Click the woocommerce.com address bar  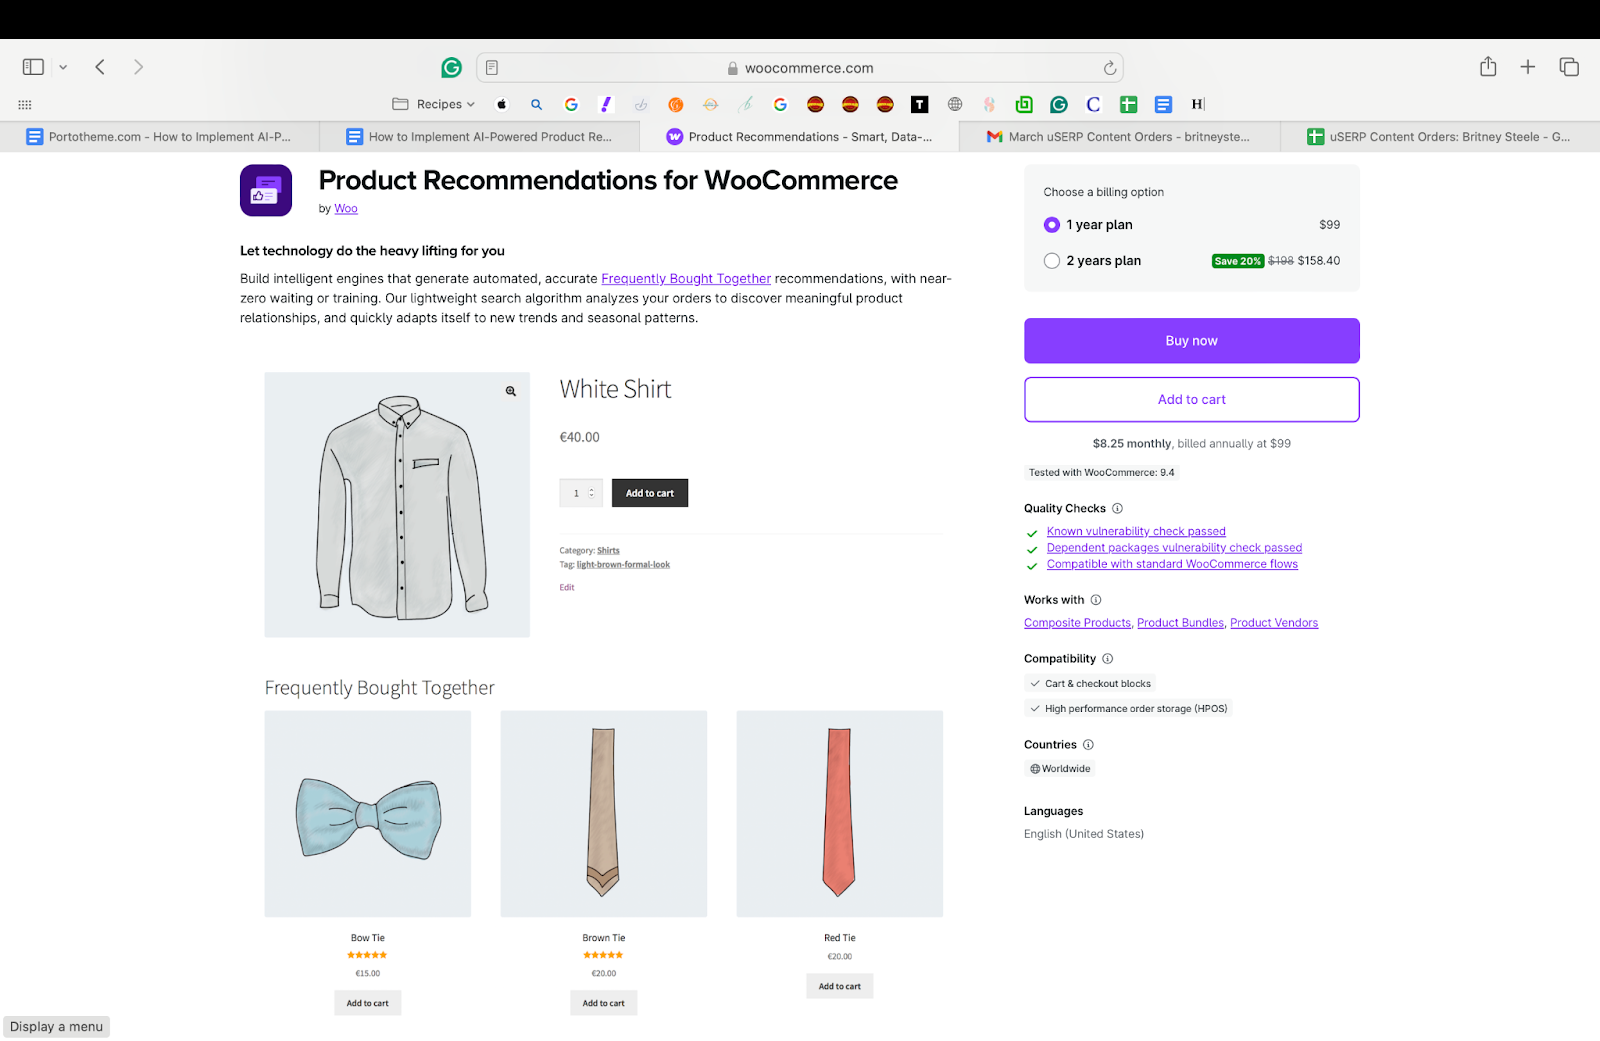[800, 68]
